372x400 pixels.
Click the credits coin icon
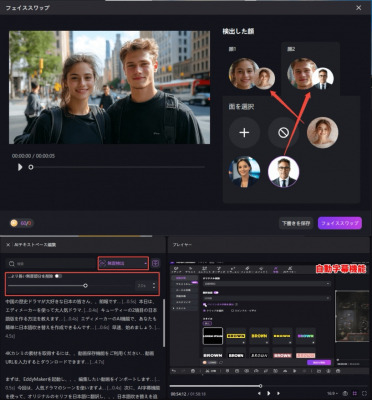coord(14,223)
